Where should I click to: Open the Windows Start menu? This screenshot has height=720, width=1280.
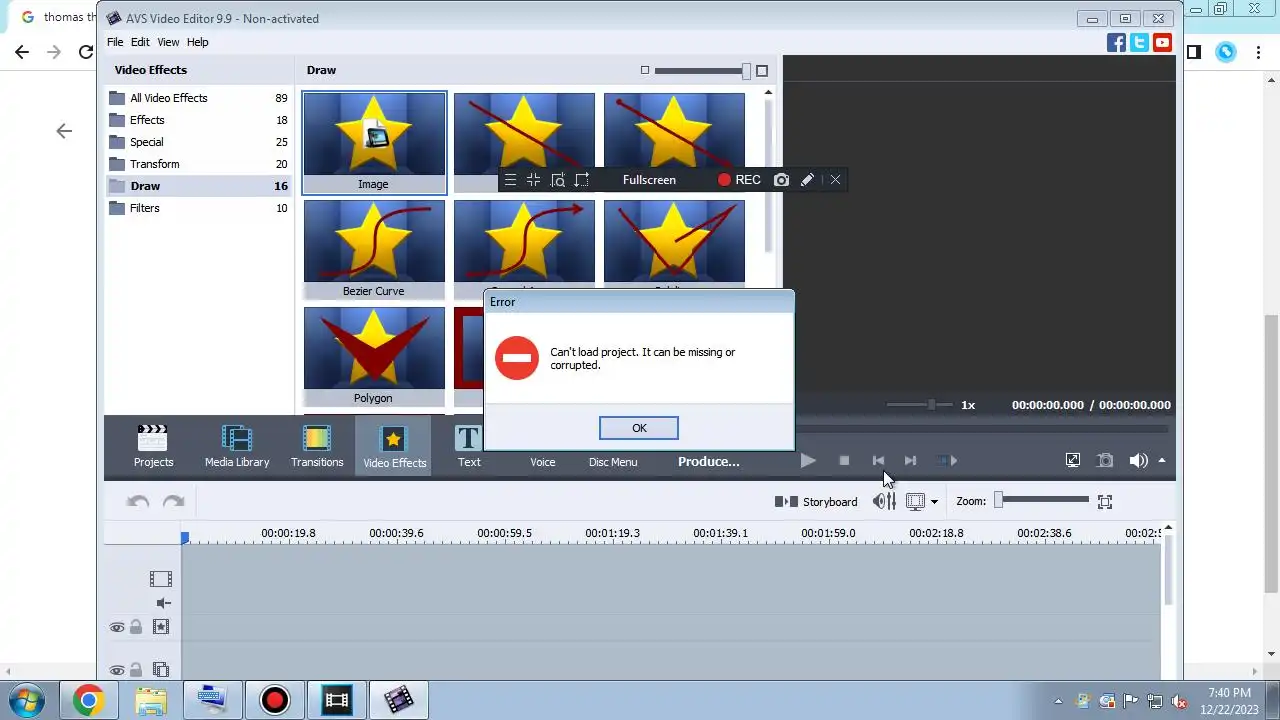click(x=27, y=700)
